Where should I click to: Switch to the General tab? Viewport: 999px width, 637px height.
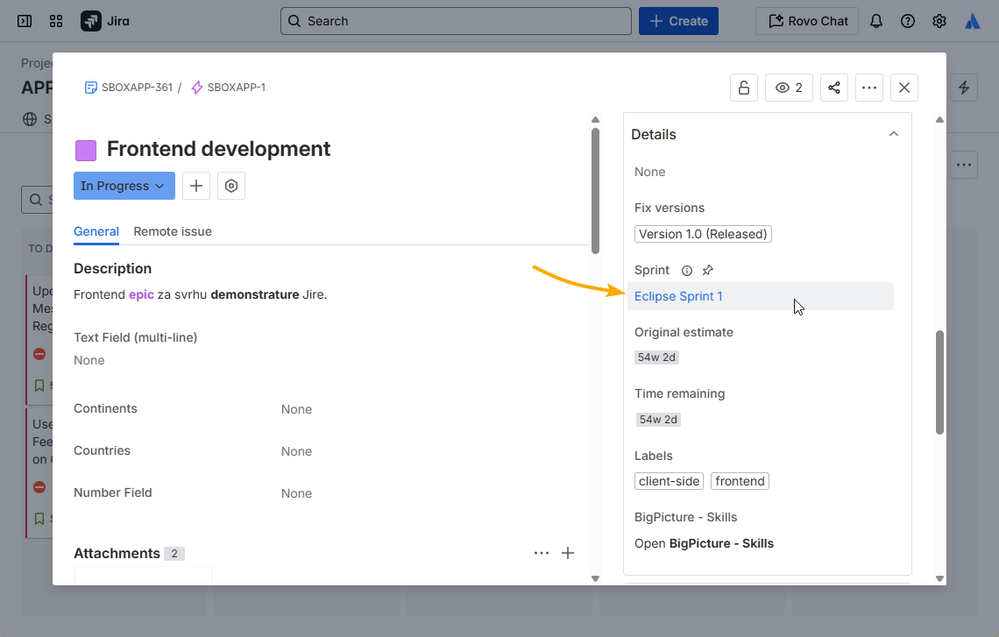[96, 232]
